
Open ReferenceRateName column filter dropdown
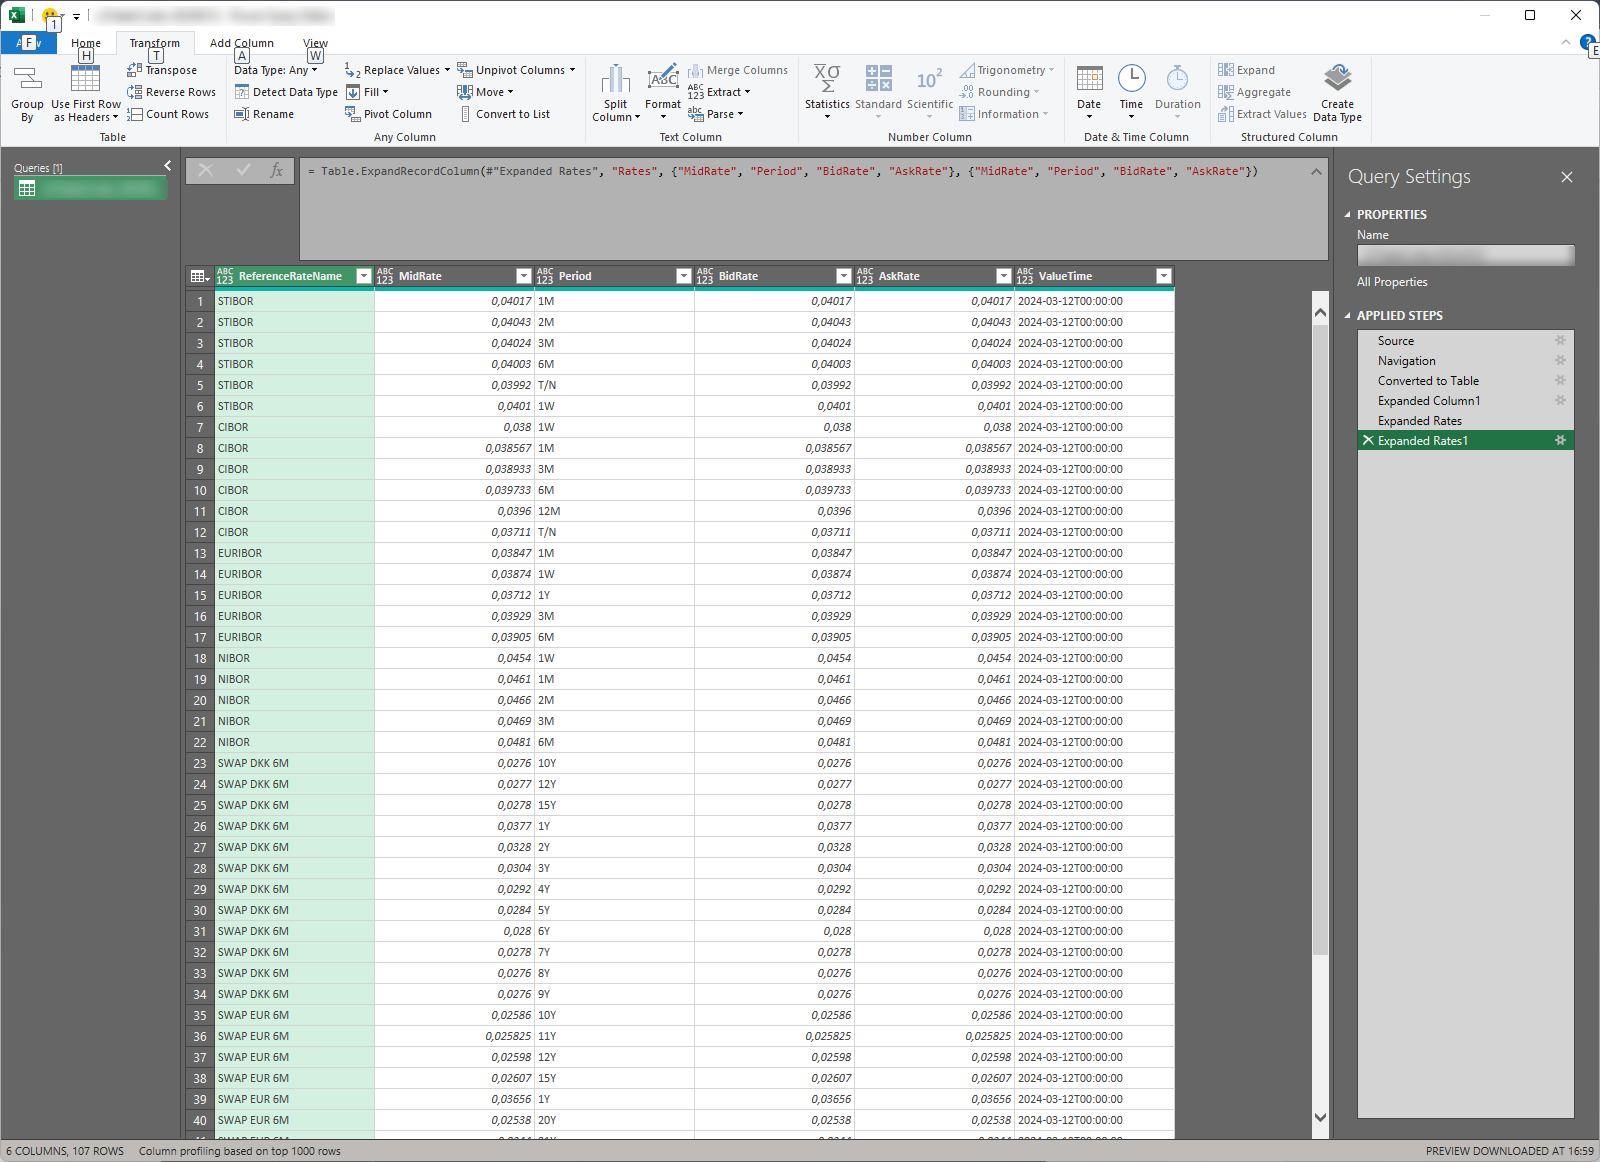[363, 276]
